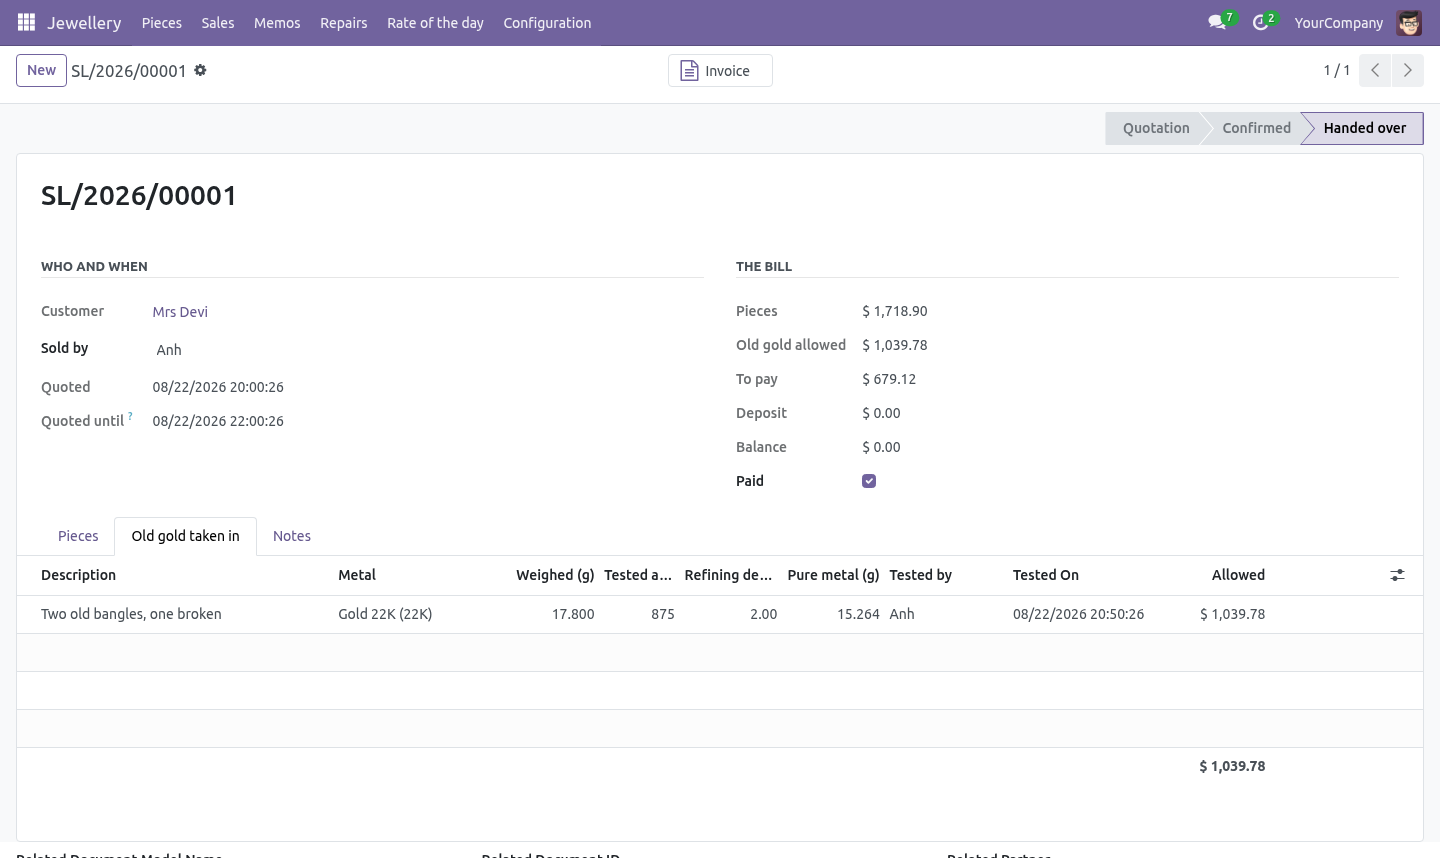Sort by the Allowed column header
The width and height of the screenshot is (1440, 858).
(x=1238, y=575)
